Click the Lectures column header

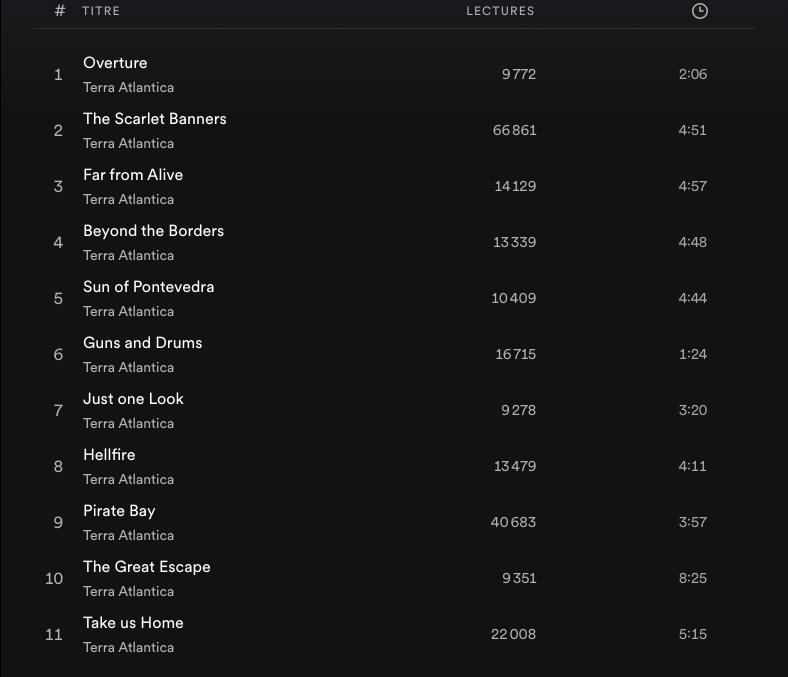pos(500,11)
